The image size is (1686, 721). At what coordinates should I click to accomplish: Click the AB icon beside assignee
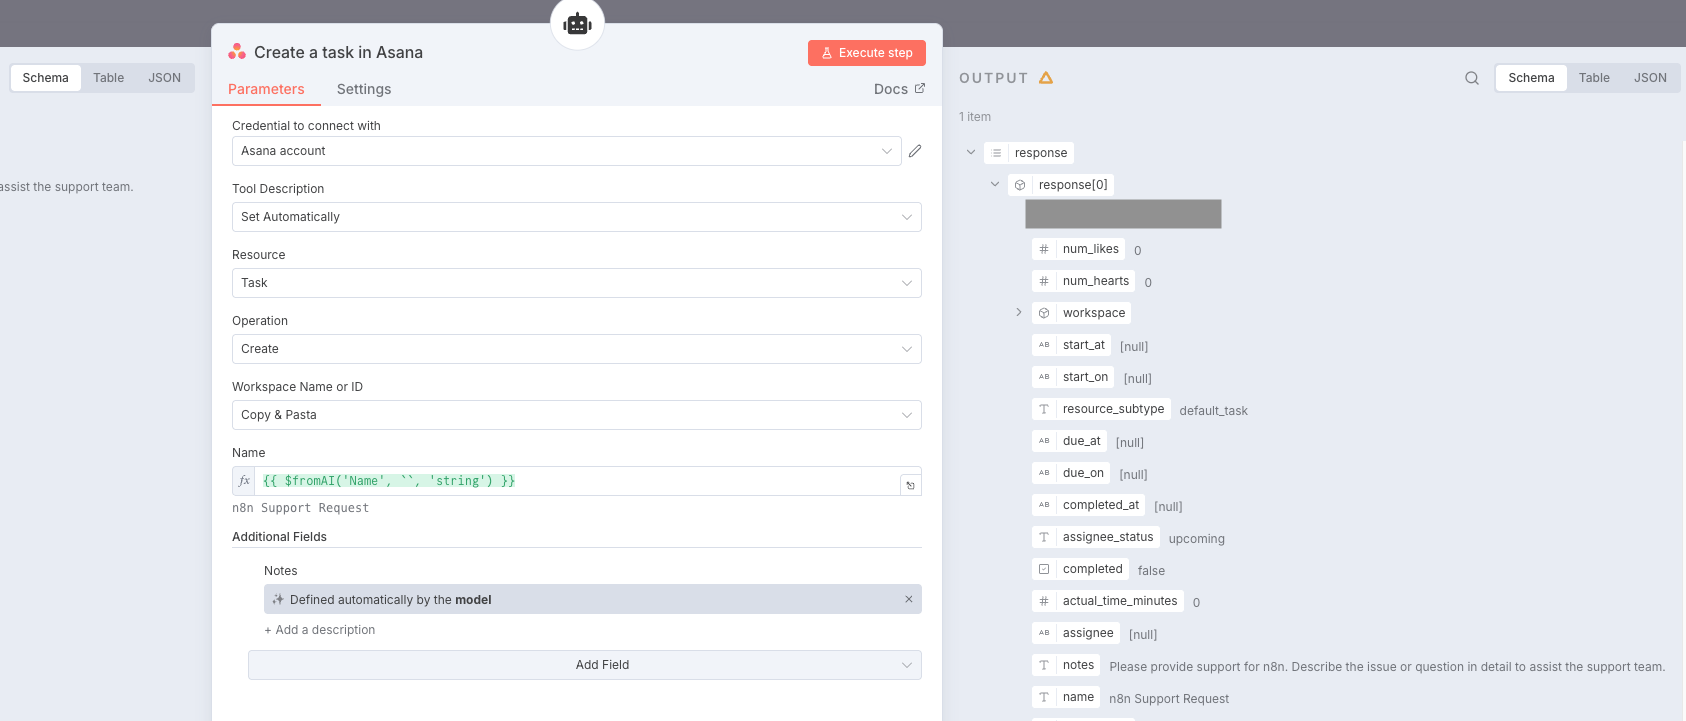1044,633
